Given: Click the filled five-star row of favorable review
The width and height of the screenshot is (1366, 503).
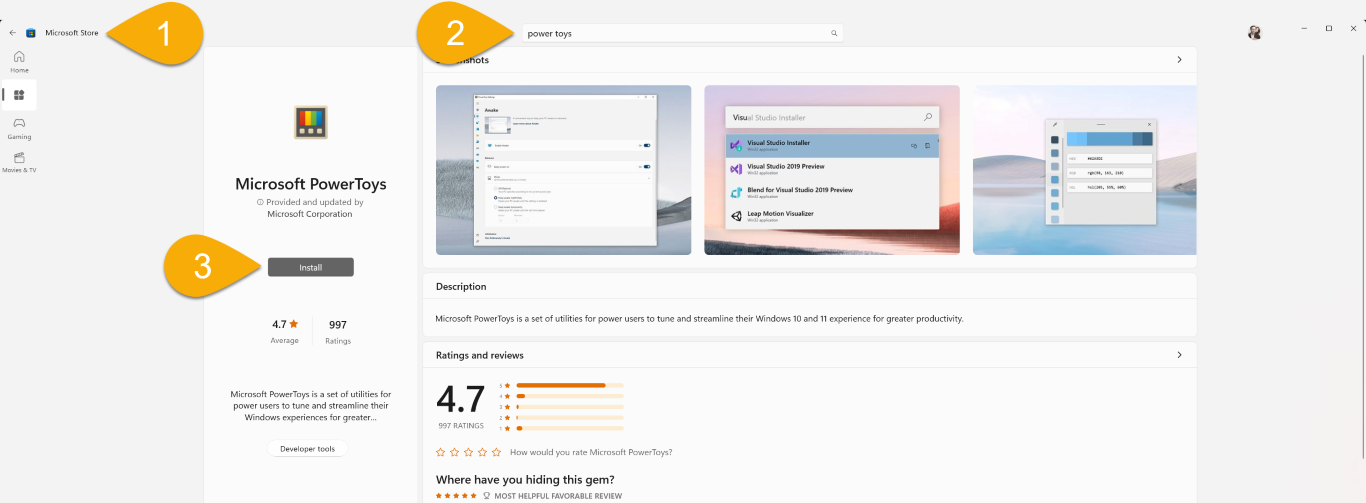Looking at the screenshot, I should 457,496.
